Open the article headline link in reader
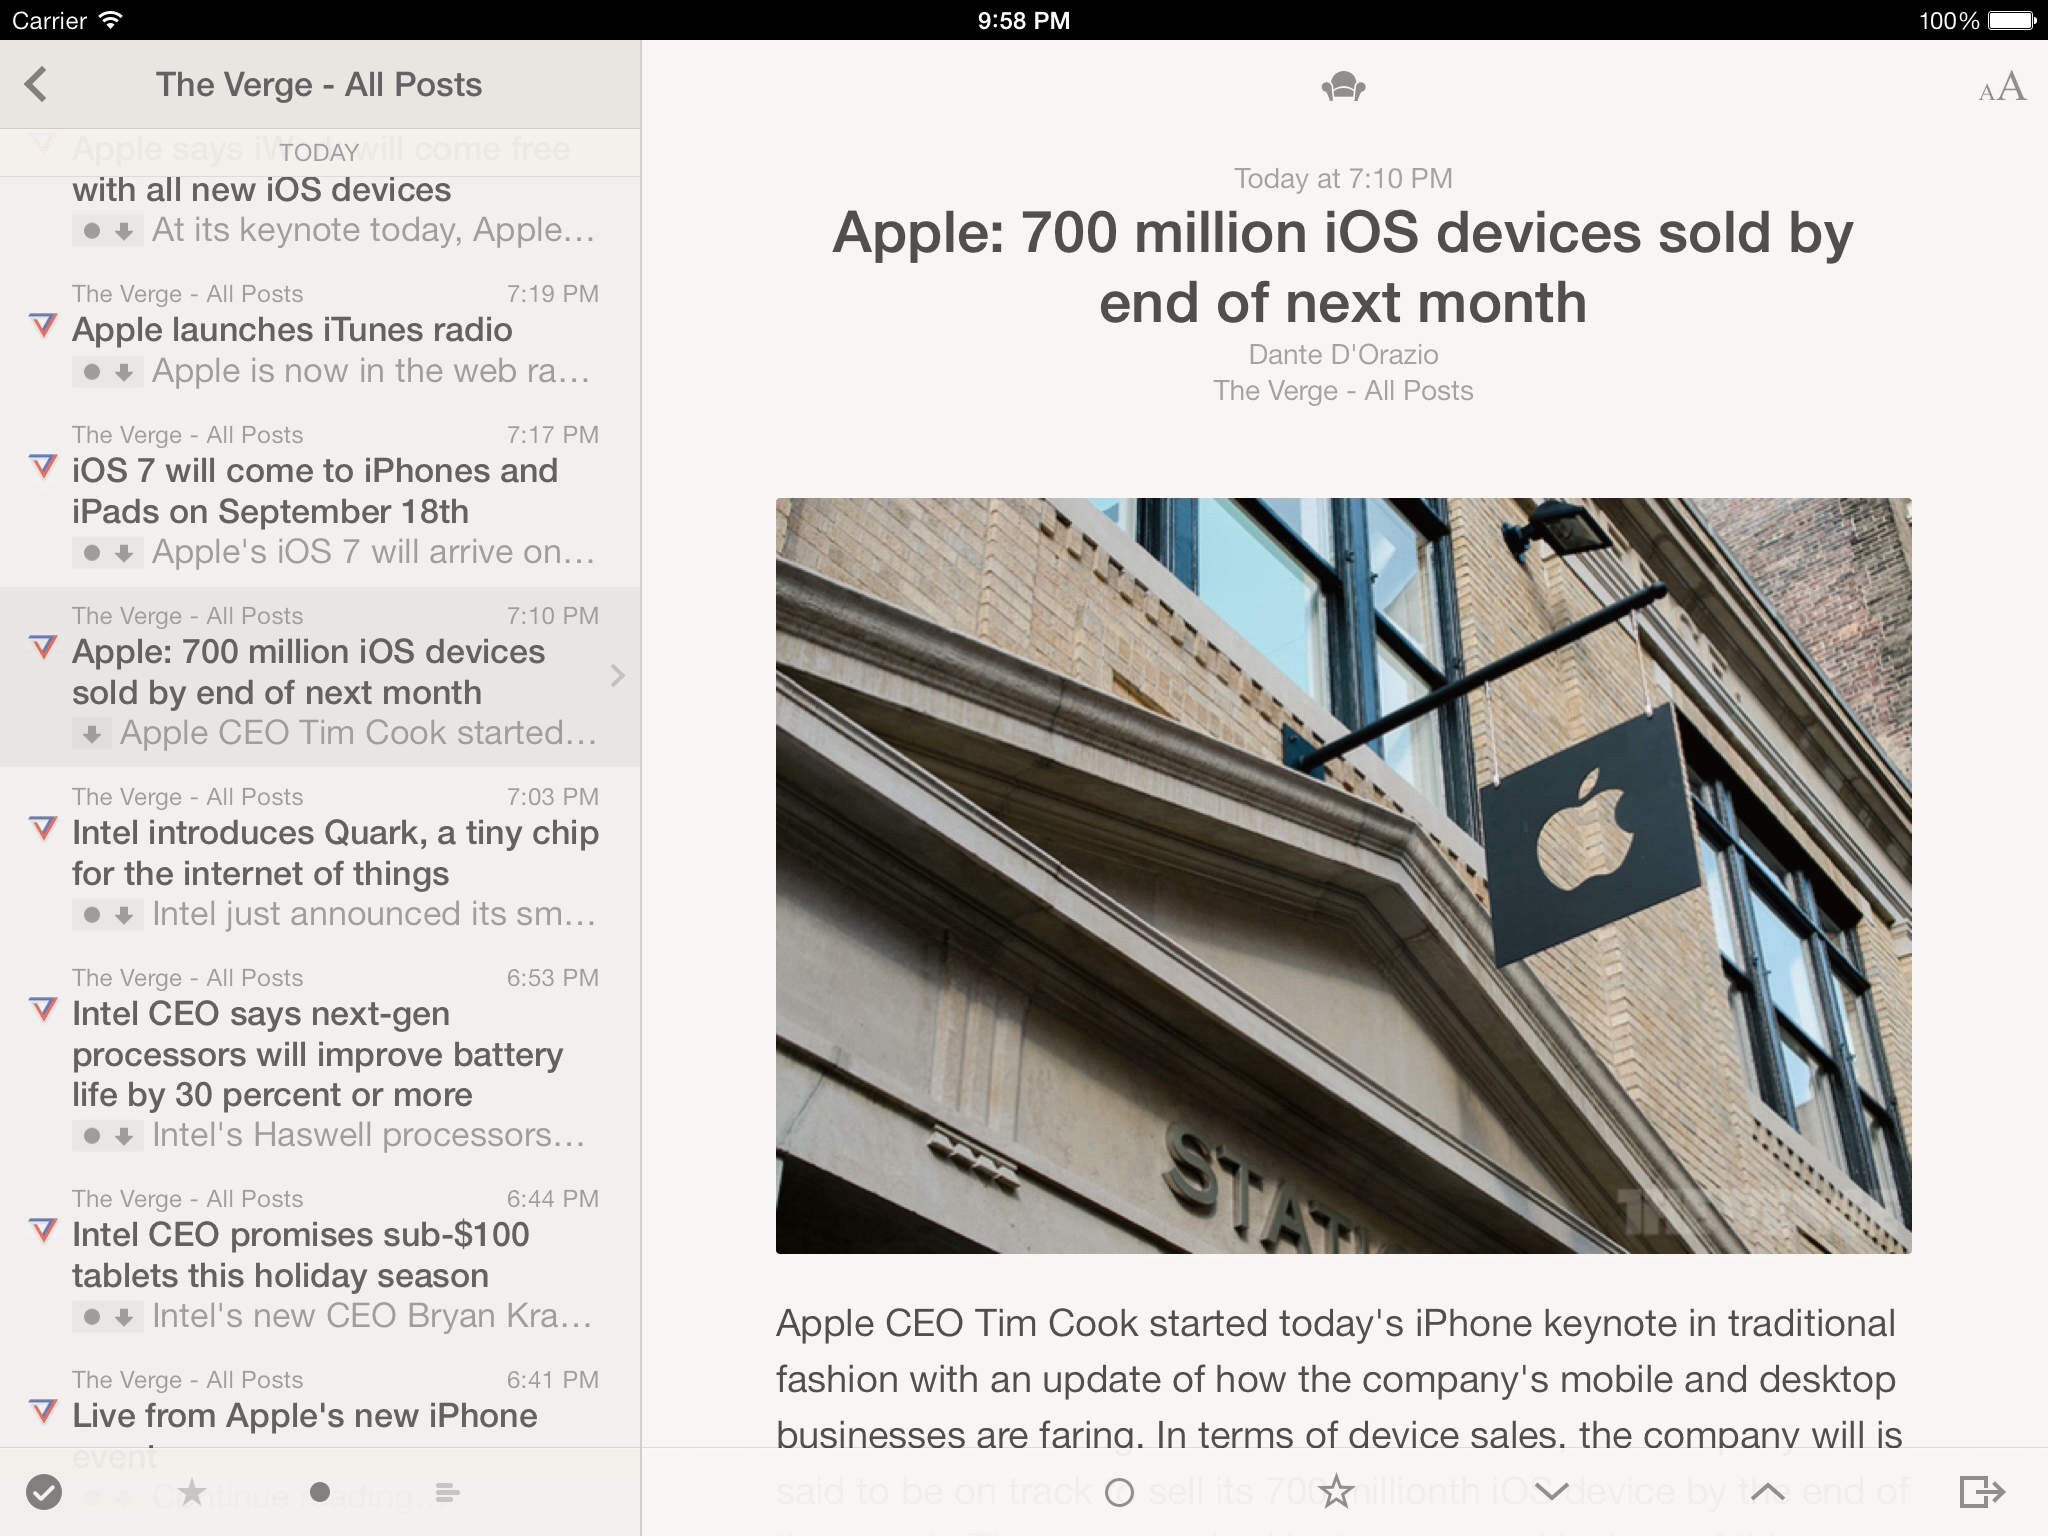 (x=1343, y=267)
